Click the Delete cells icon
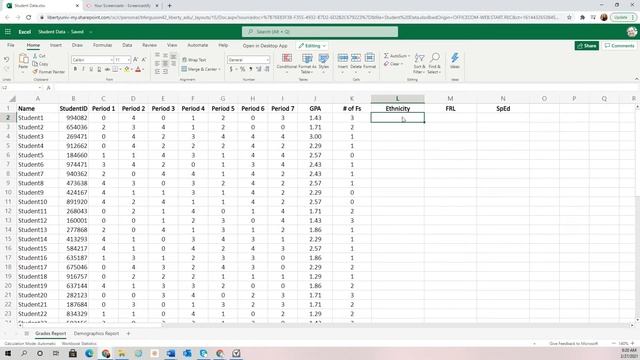 [x=356, y=58]
